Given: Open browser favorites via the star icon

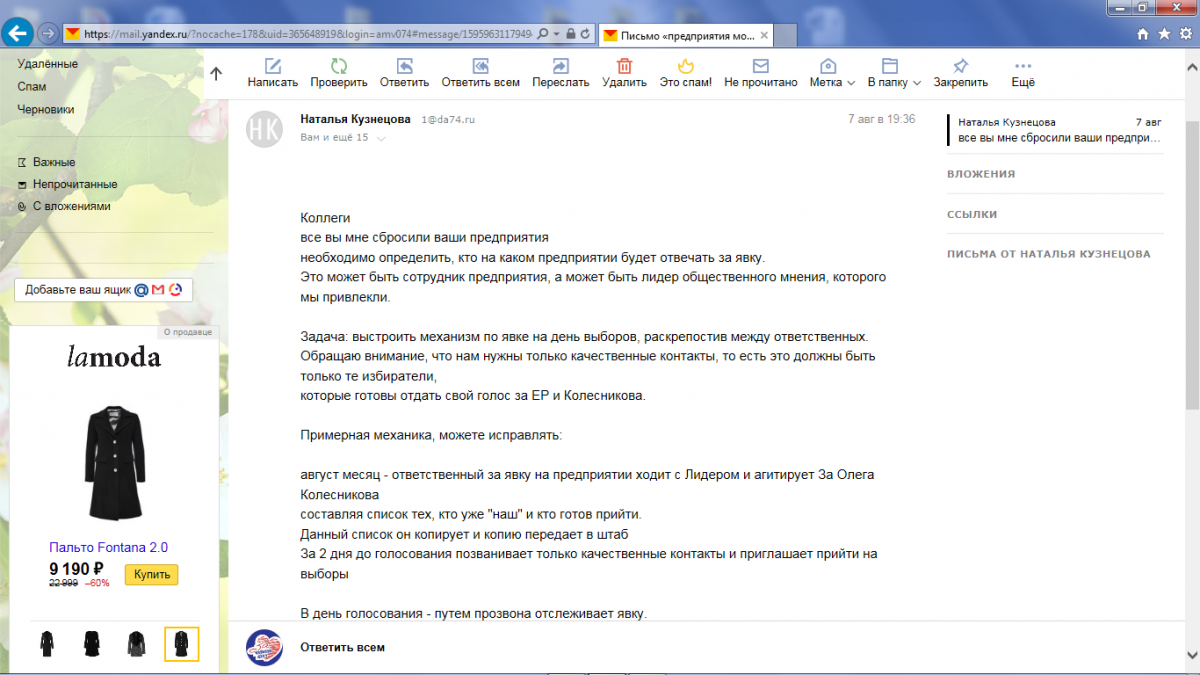Looking at the screenshot, I should pos(1164,33).
